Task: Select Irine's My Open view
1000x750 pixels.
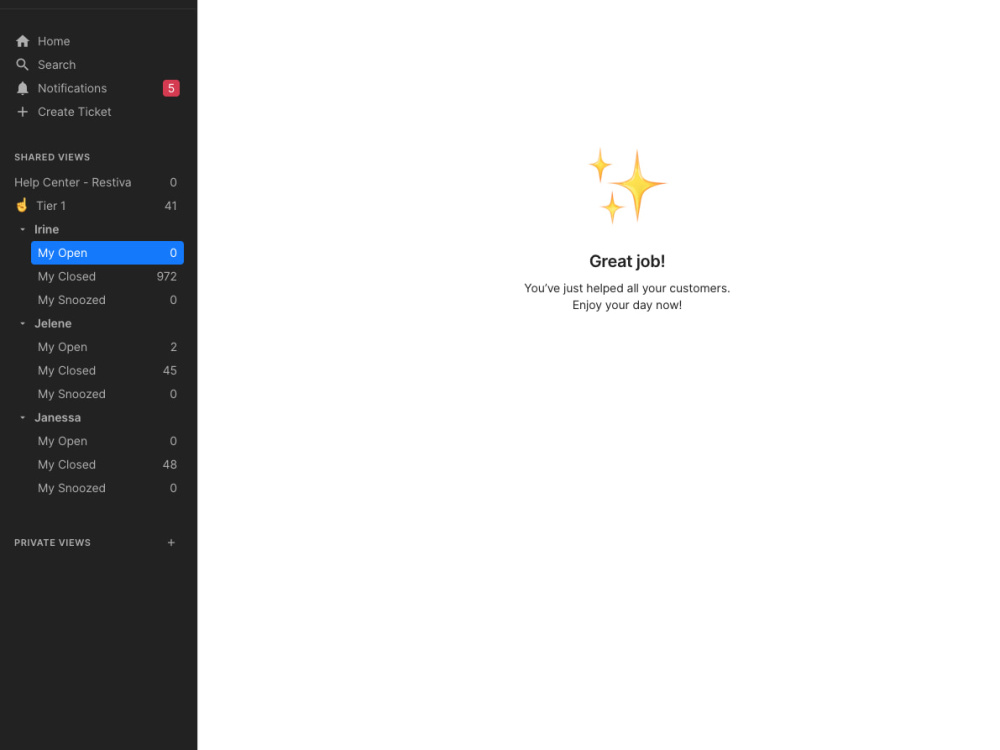Action: (107, 253)
